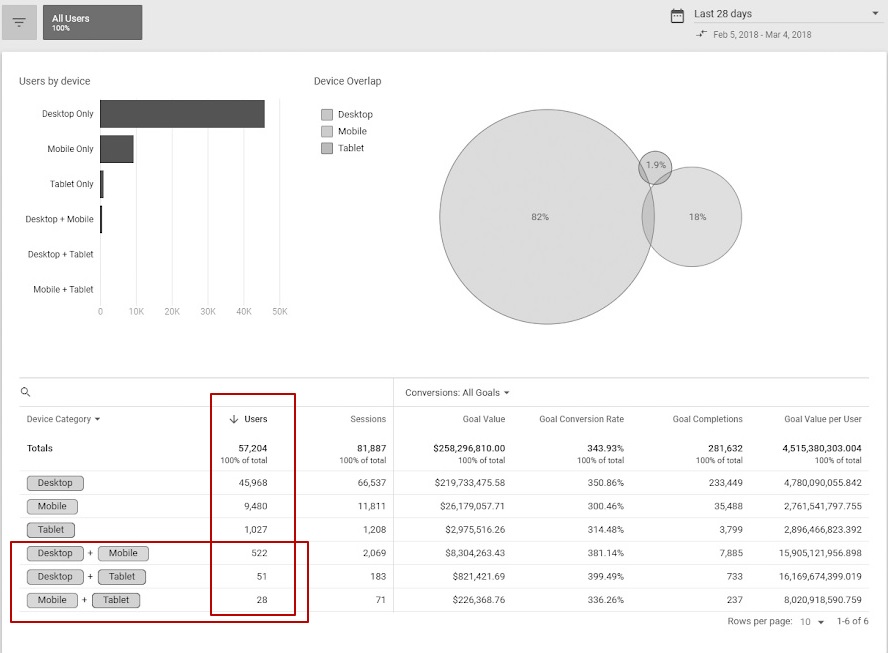Image resolution: width=888 pixels, height=653 pixels.
Task: Click the filter icon at top left
Action: pyautogui.click(x=19, y=22)
